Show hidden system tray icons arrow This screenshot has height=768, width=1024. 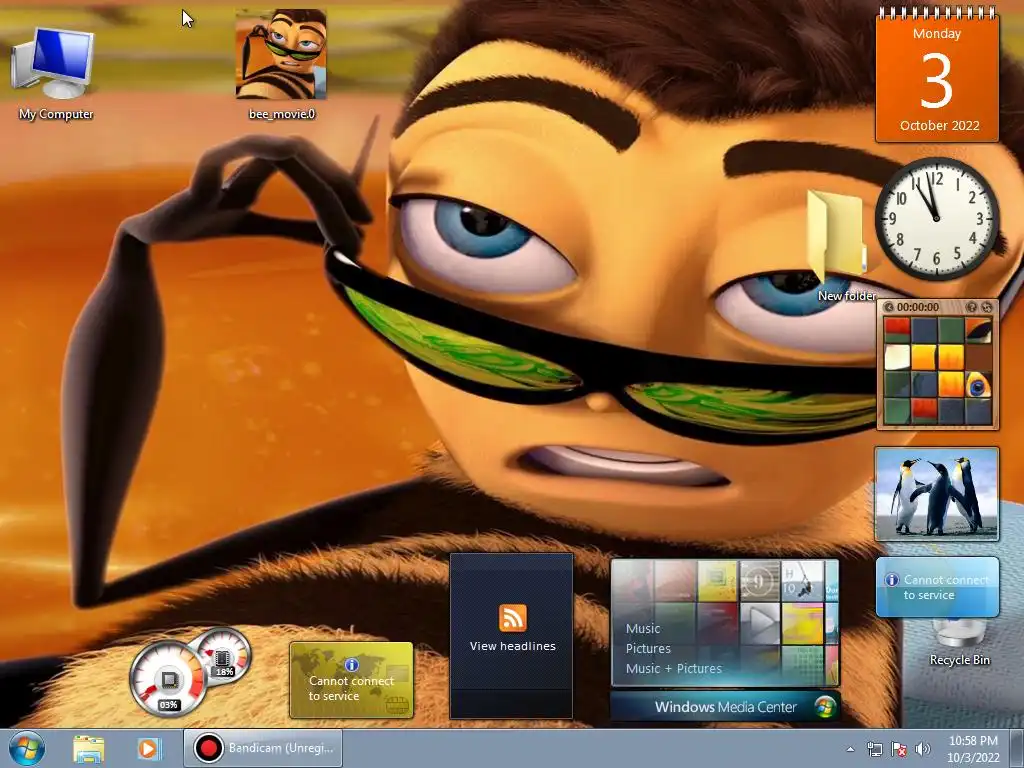click(850, 749)
